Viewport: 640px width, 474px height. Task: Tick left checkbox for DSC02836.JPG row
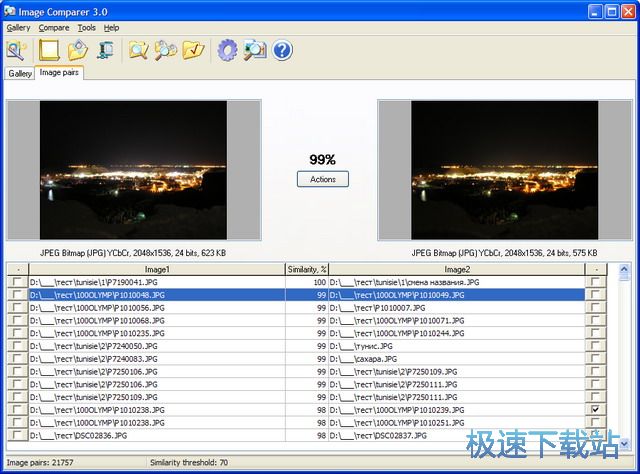16,436
